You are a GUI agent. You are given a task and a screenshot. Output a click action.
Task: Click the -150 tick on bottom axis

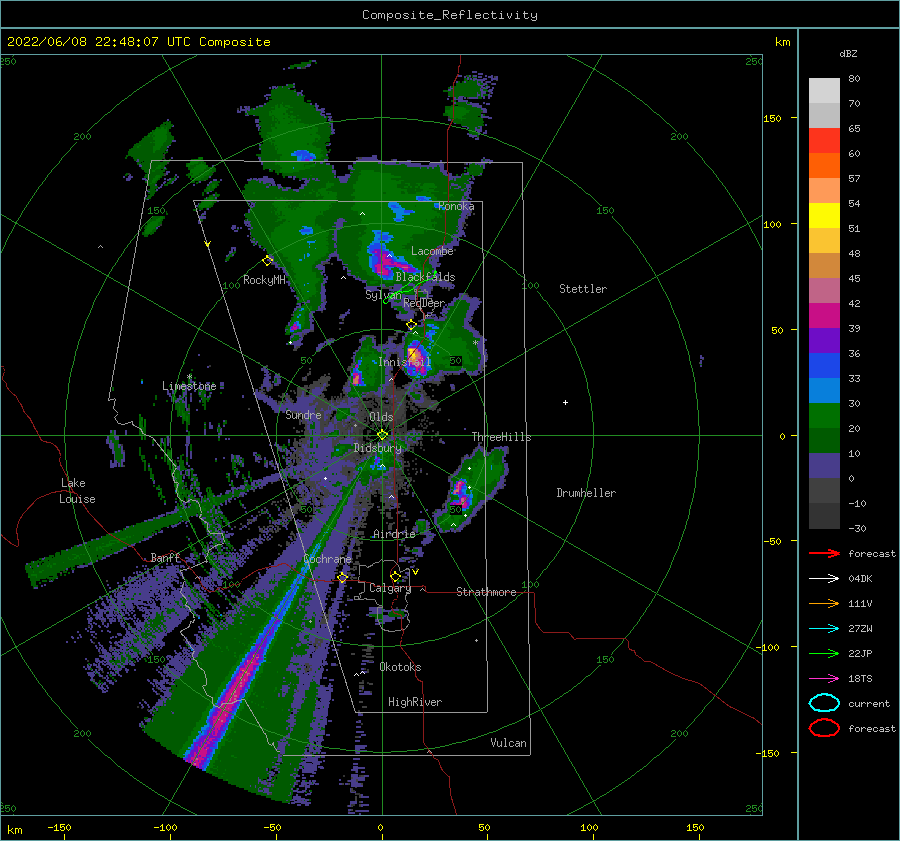[x=59, y=827]
